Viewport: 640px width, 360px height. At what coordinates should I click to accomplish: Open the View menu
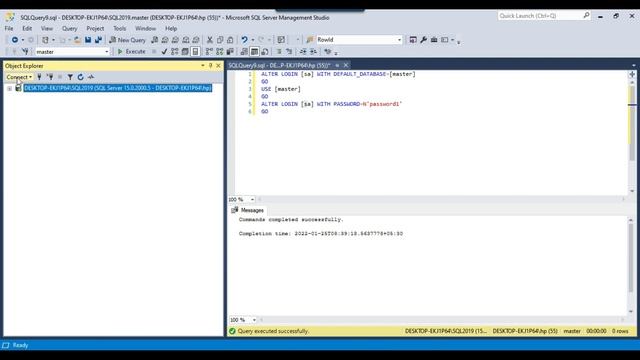[x=47, y=28]
